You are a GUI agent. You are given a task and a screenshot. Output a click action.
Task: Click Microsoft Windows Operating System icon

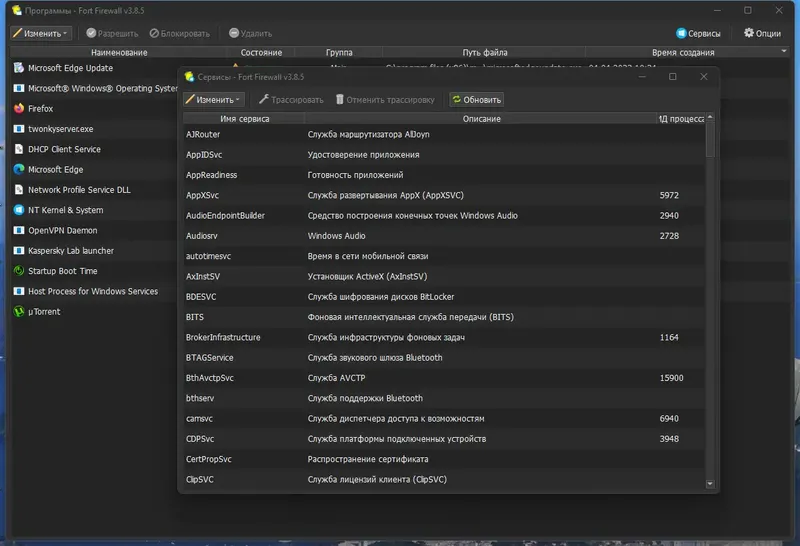click(x=19, y=88)
